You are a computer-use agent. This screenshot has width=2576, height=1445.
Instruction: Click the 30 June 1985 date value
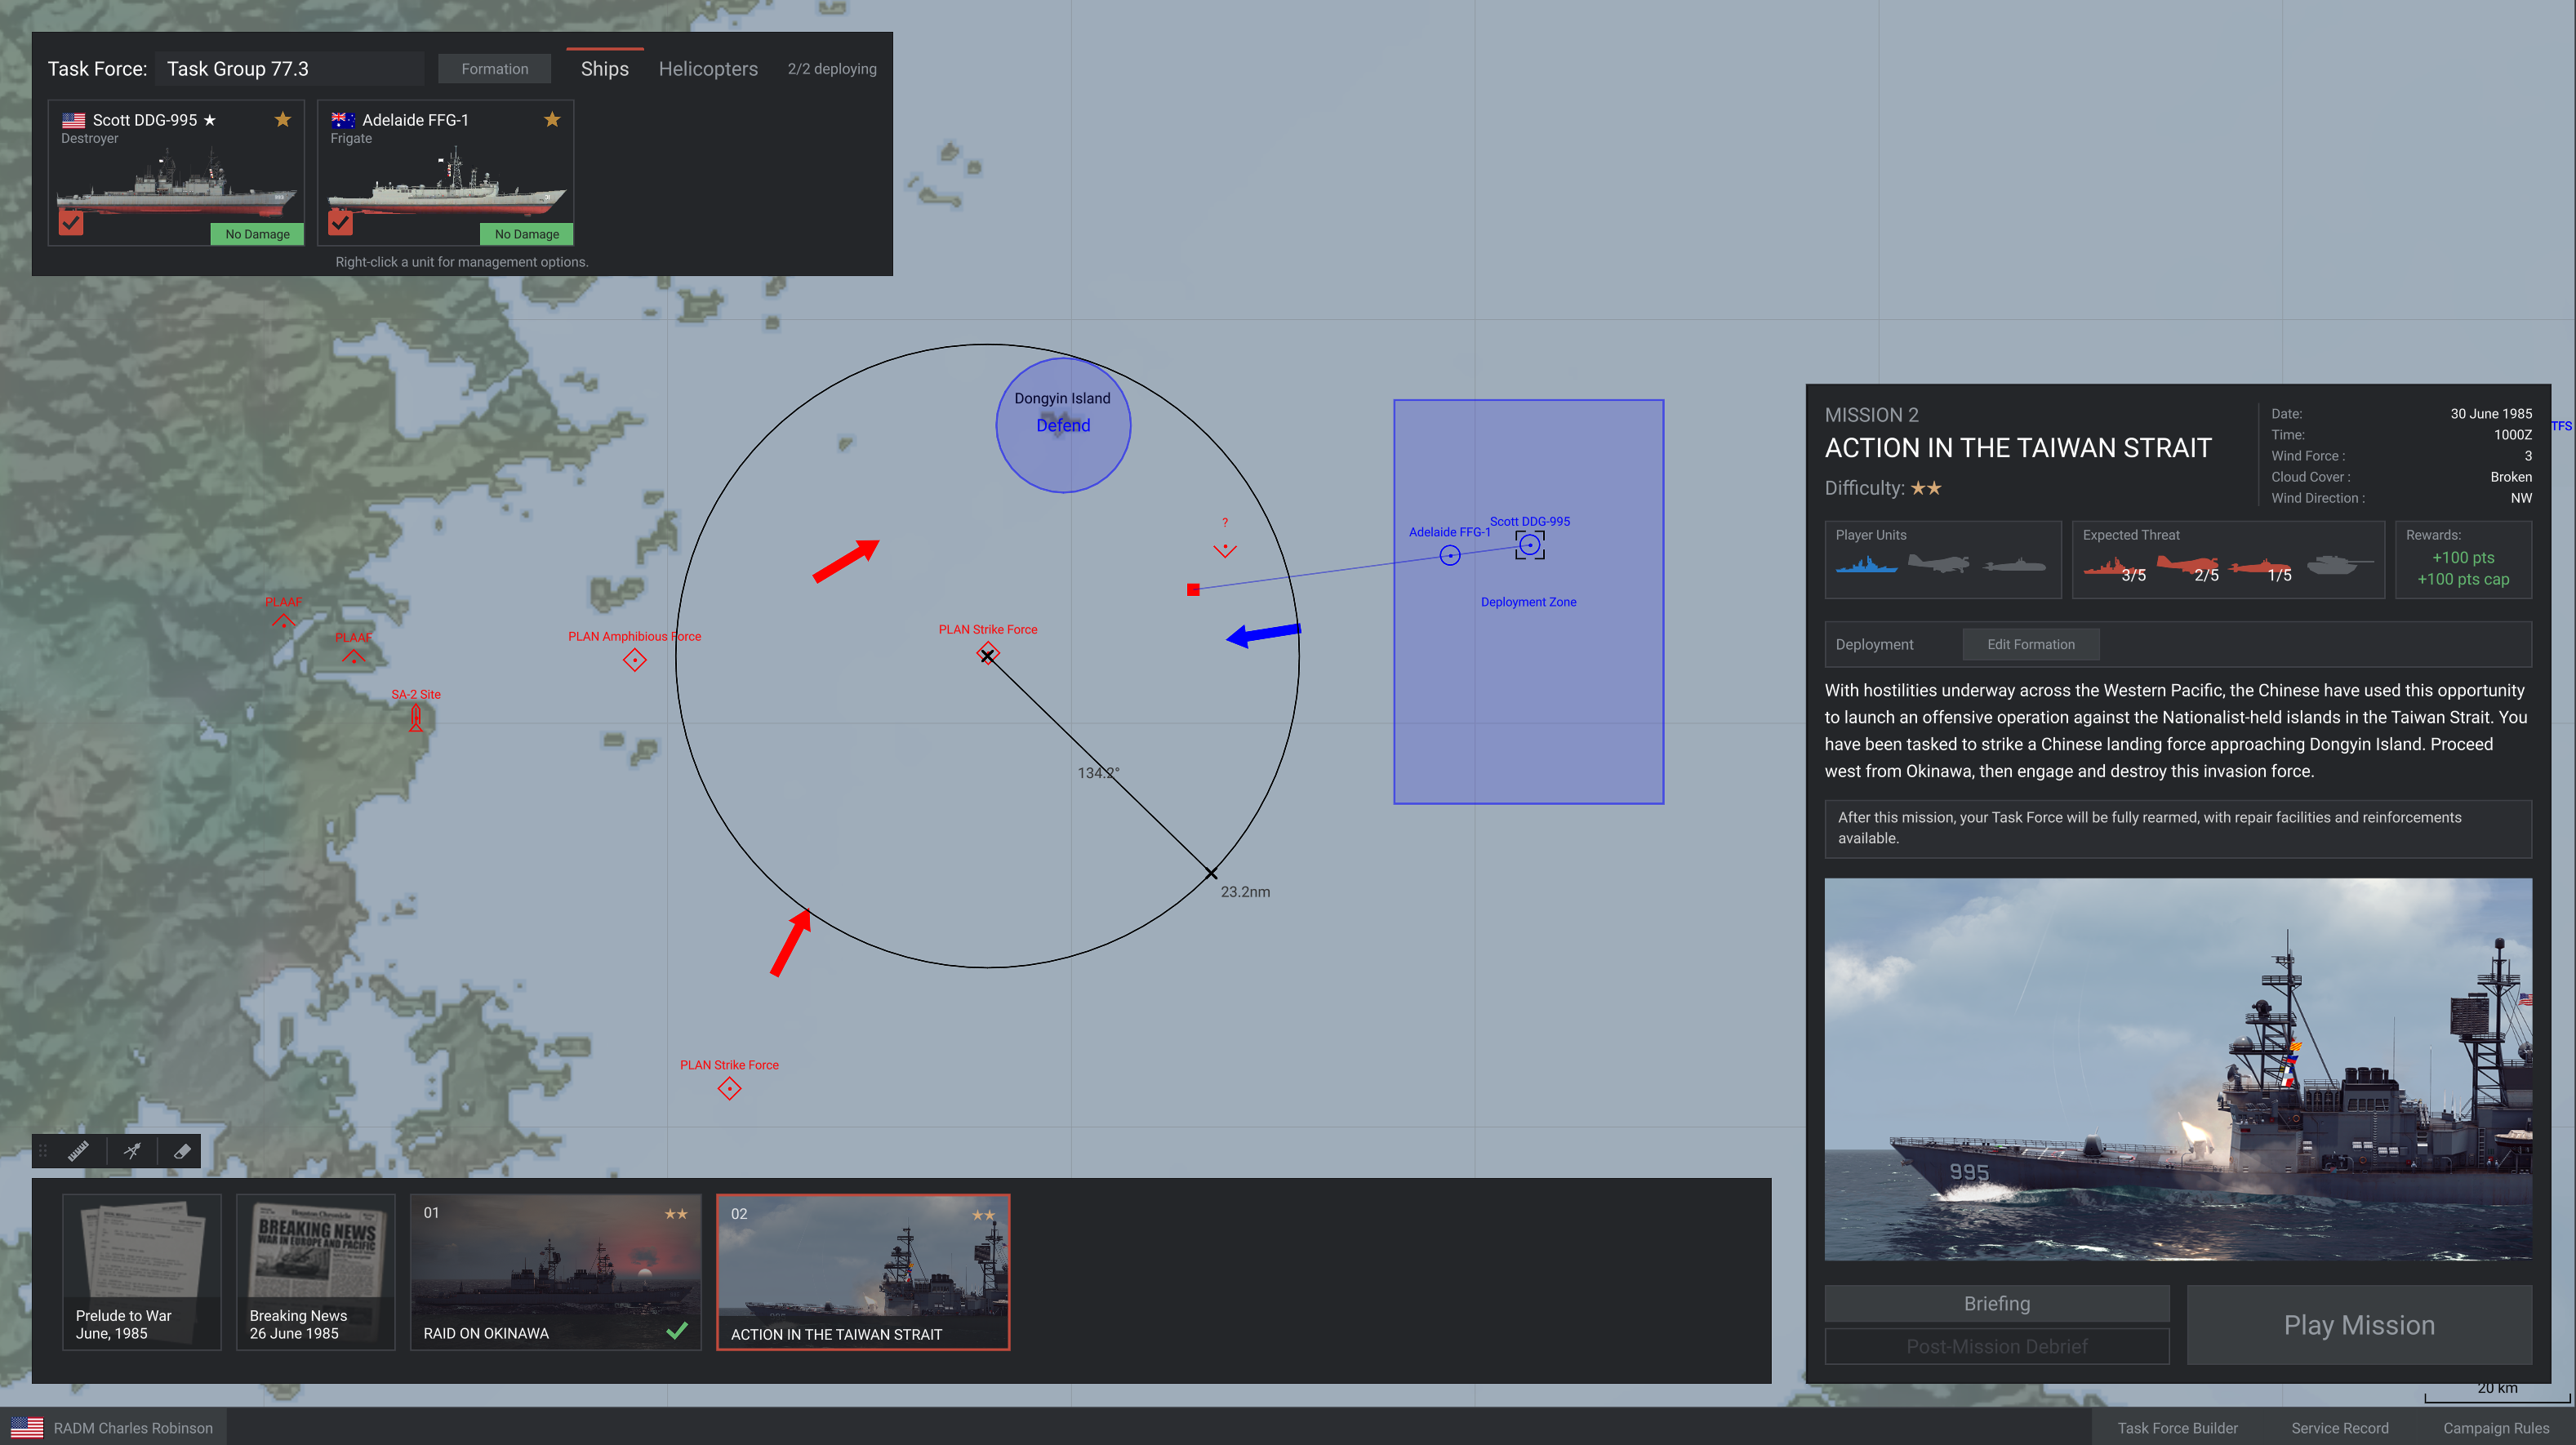(2490, 414)
